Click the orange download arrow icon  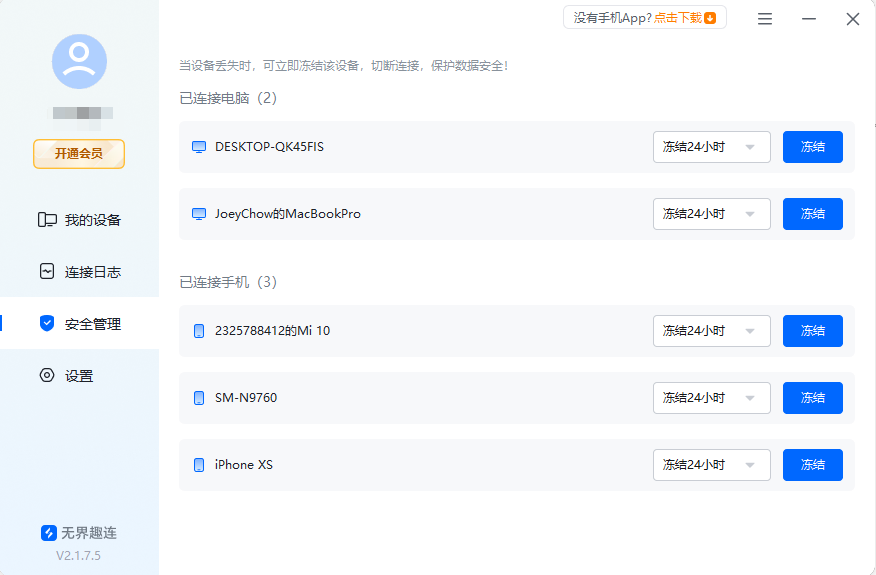[x=710, y=18]
